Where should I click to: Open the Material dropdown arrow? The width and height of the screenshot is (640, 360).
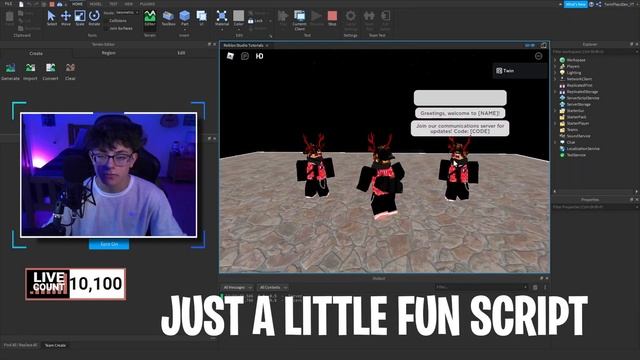tap(222, 29)
